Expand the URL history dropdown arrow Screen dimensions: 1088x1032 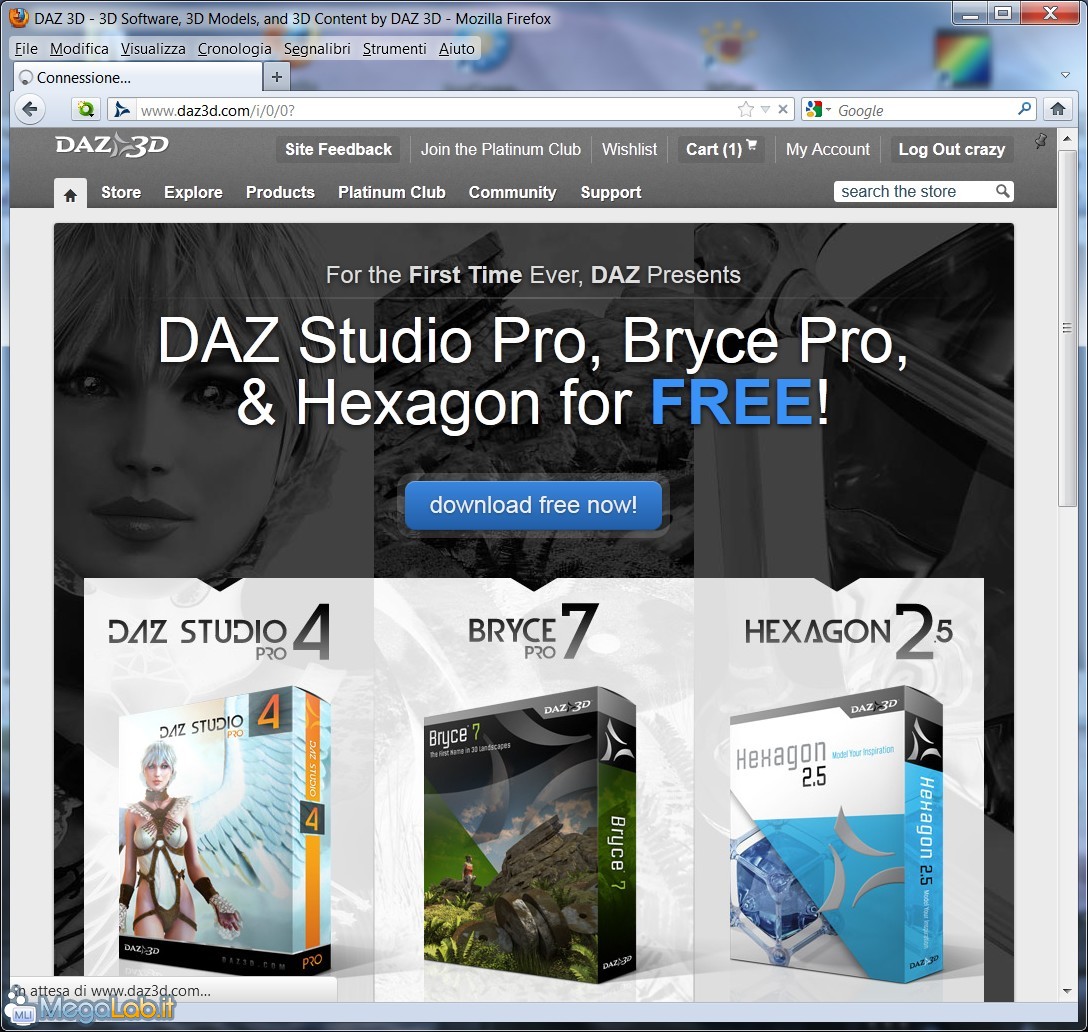765,110
